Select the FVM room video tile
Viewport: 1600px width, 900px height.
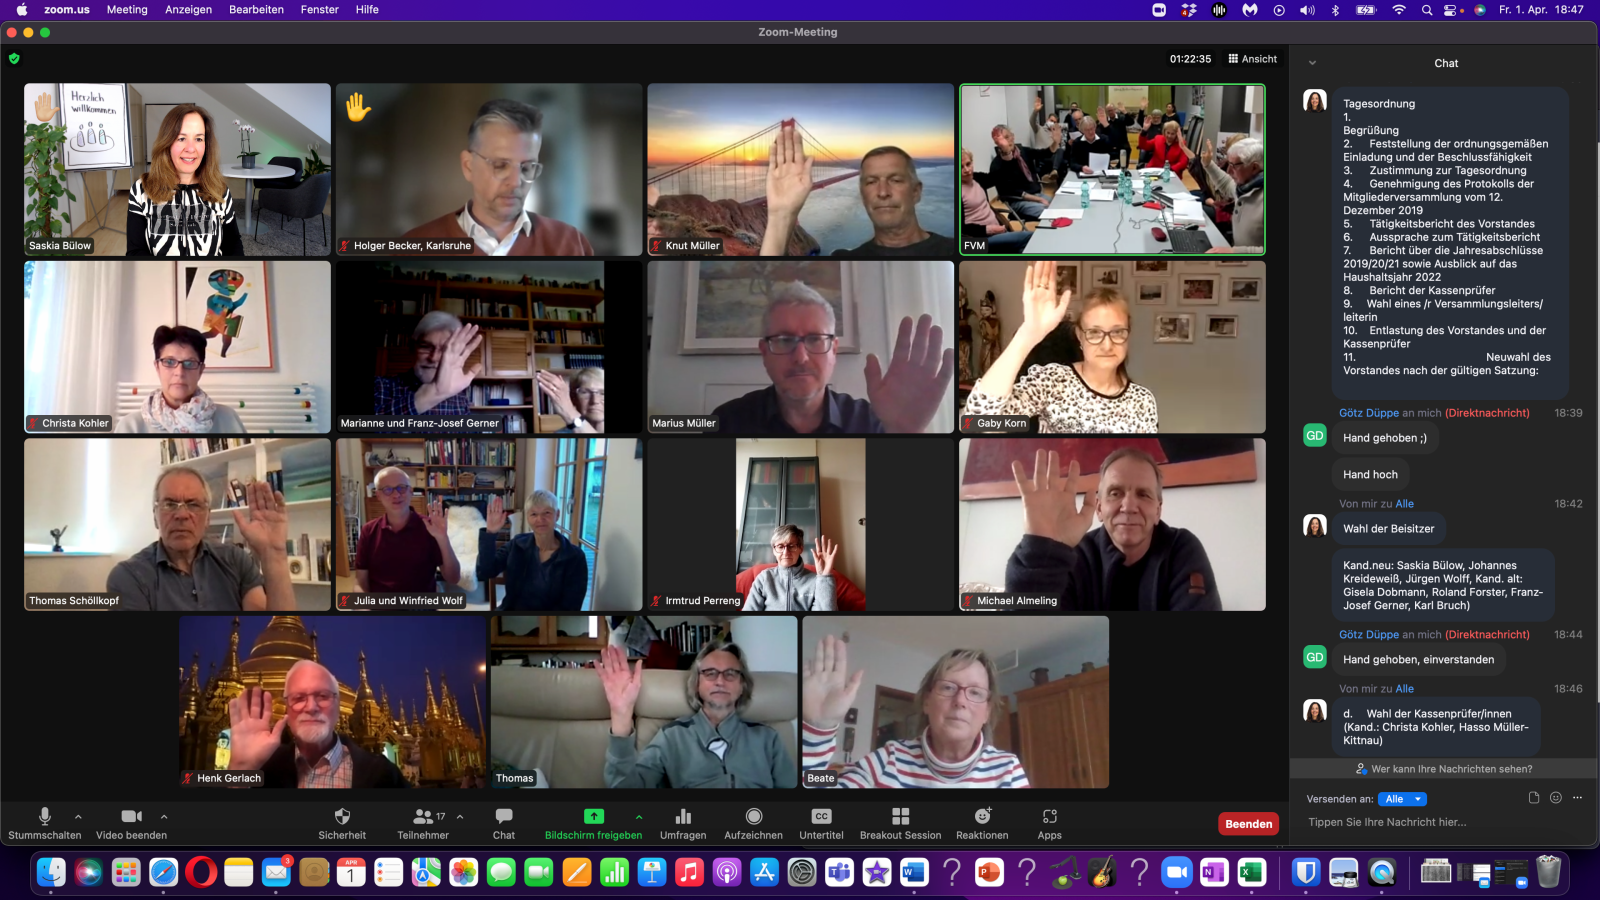(1112, 169)
